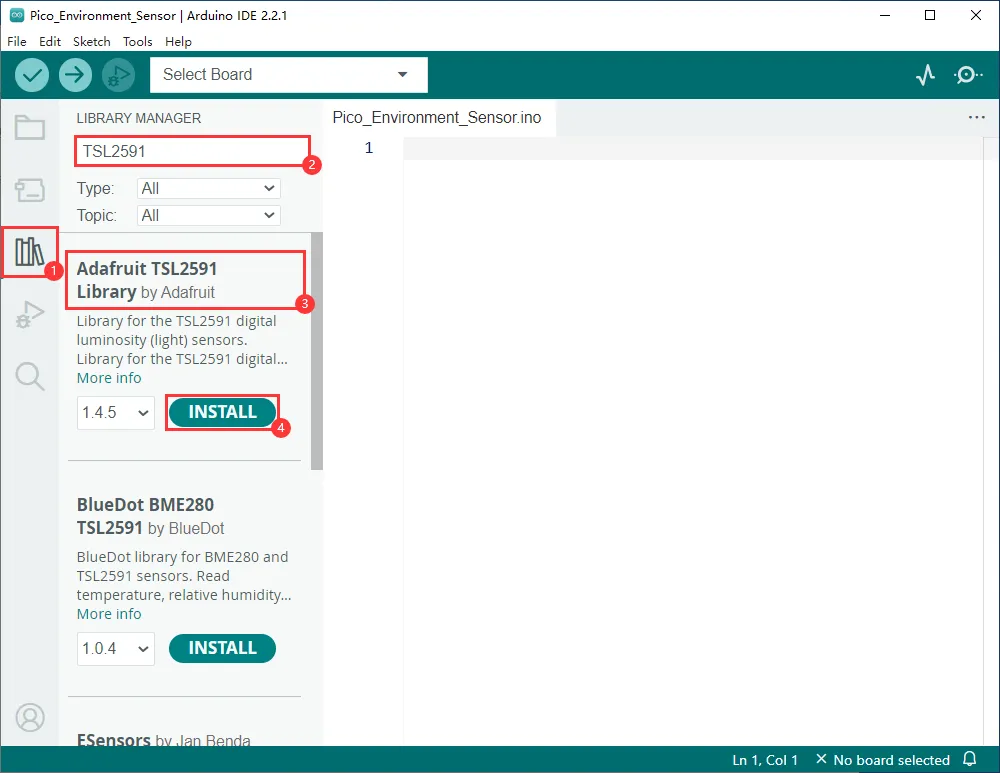Open the File menu
This screenshot has width=1000, height=773.
click(17, 41)
